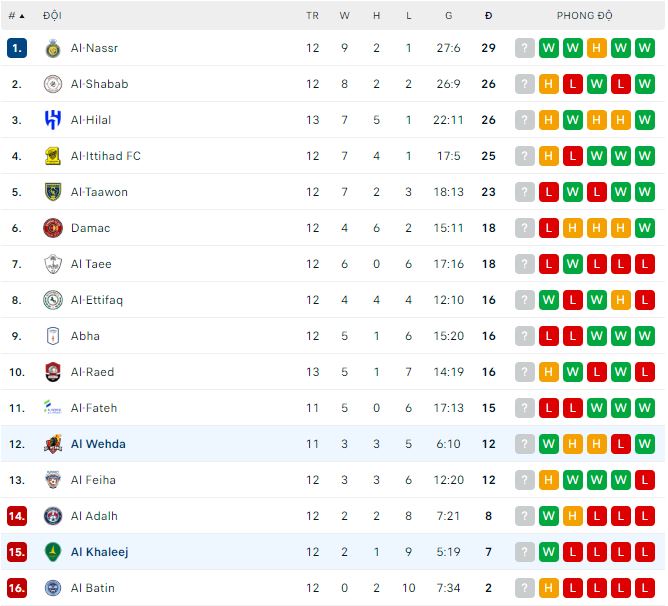668x606 pixels.
Task: Click the Al-Ittihad FC crest icon
Action: point(53,156)
